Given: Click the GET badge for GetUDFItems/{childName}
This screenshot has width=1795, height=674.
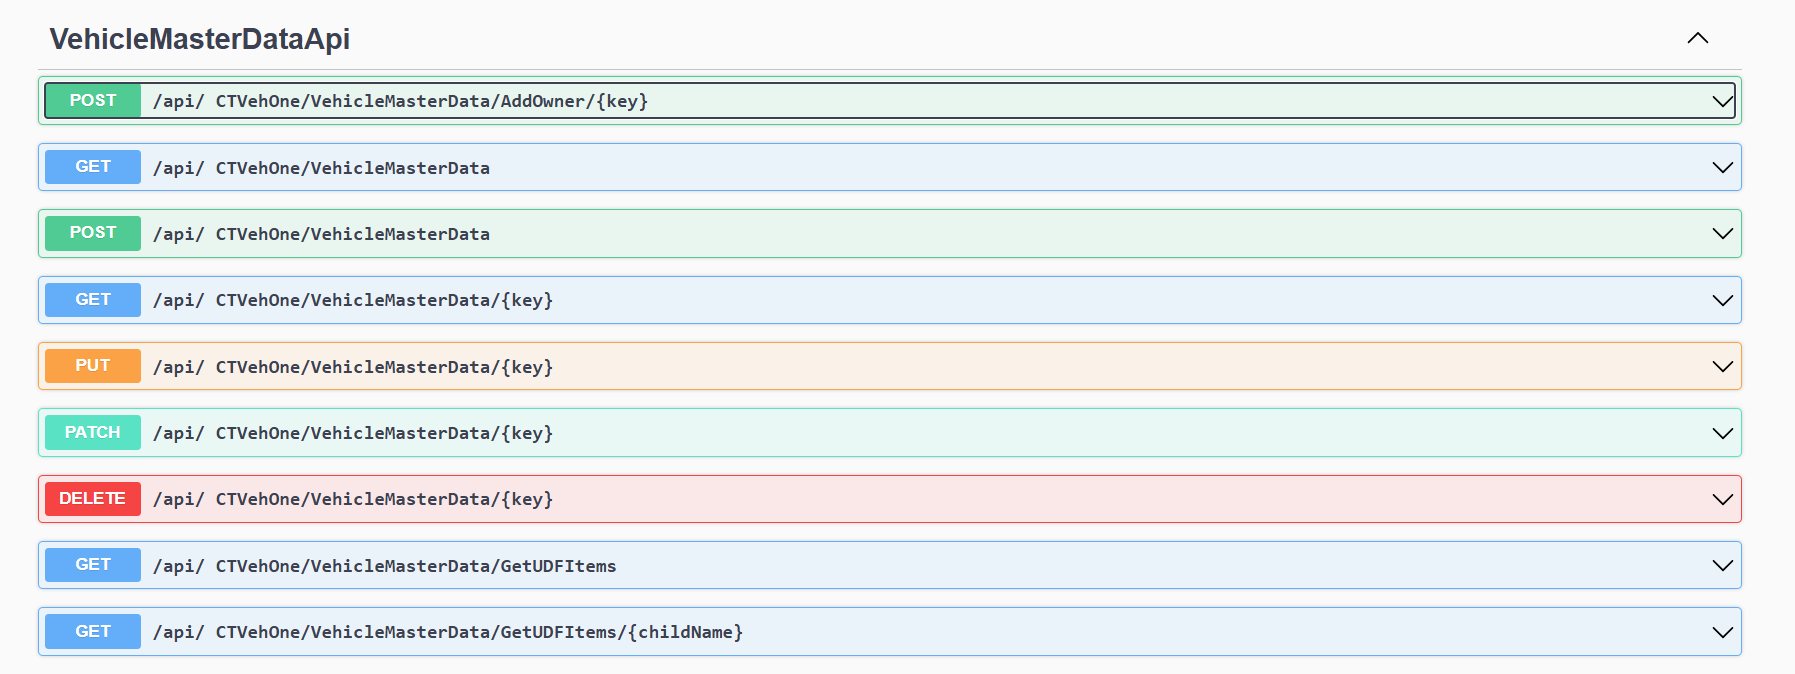Looking at the screenshot, I should [x=93, y=632].
